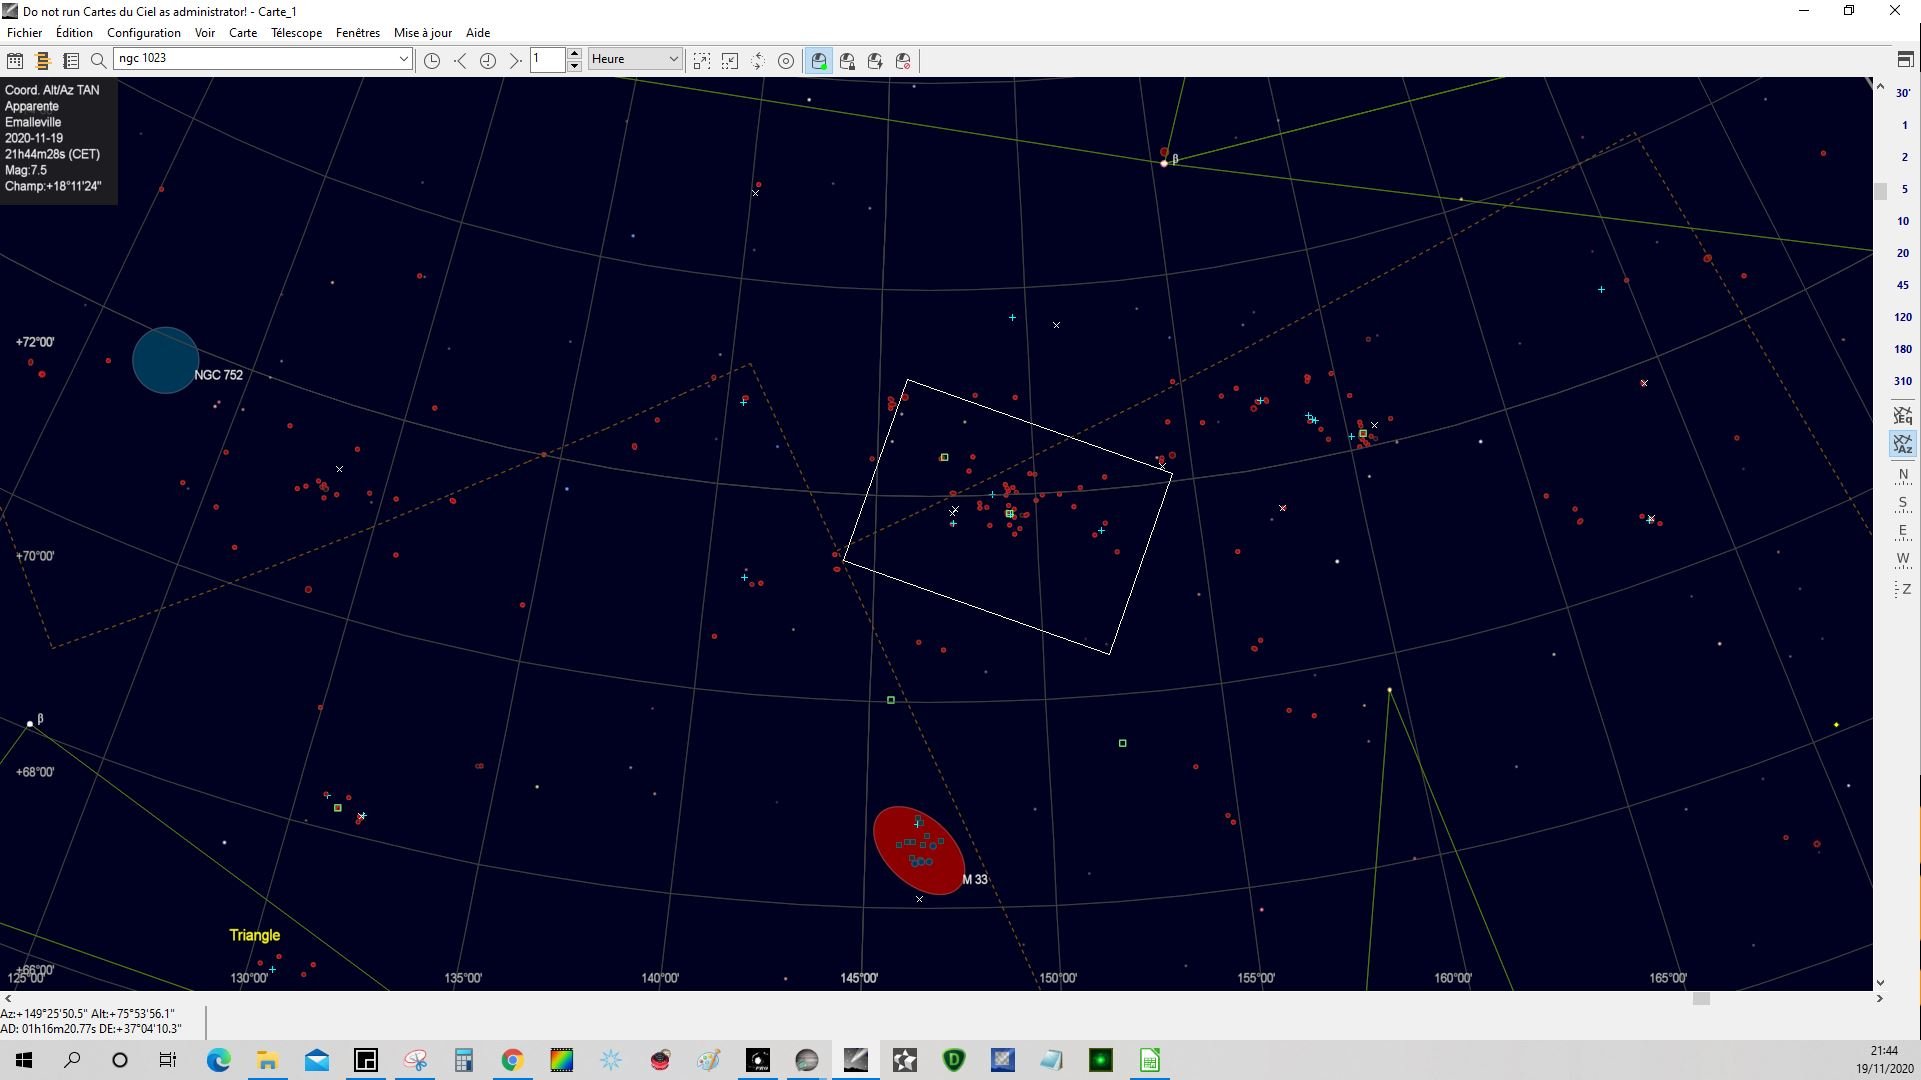This screenshot has width=1921, height=1080.
Task: Step time forward with right arrow
Action: click(x=515, y=61)
